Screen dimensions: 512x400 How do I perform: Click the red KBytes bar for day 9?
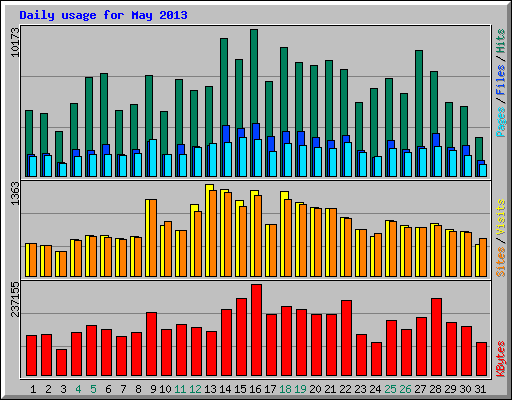[x=151, y=344]
